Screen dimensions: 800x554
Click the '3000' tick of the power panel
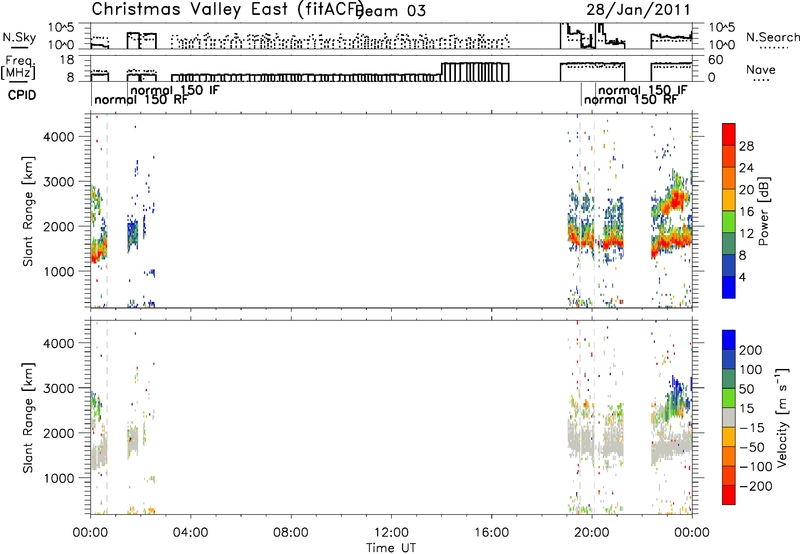58,182
